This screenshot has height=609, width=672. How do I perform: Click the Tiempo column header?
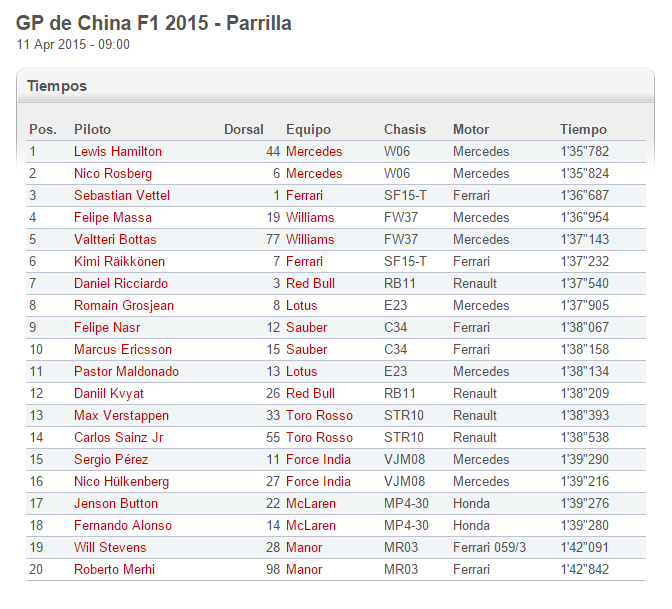pos(583,130)
